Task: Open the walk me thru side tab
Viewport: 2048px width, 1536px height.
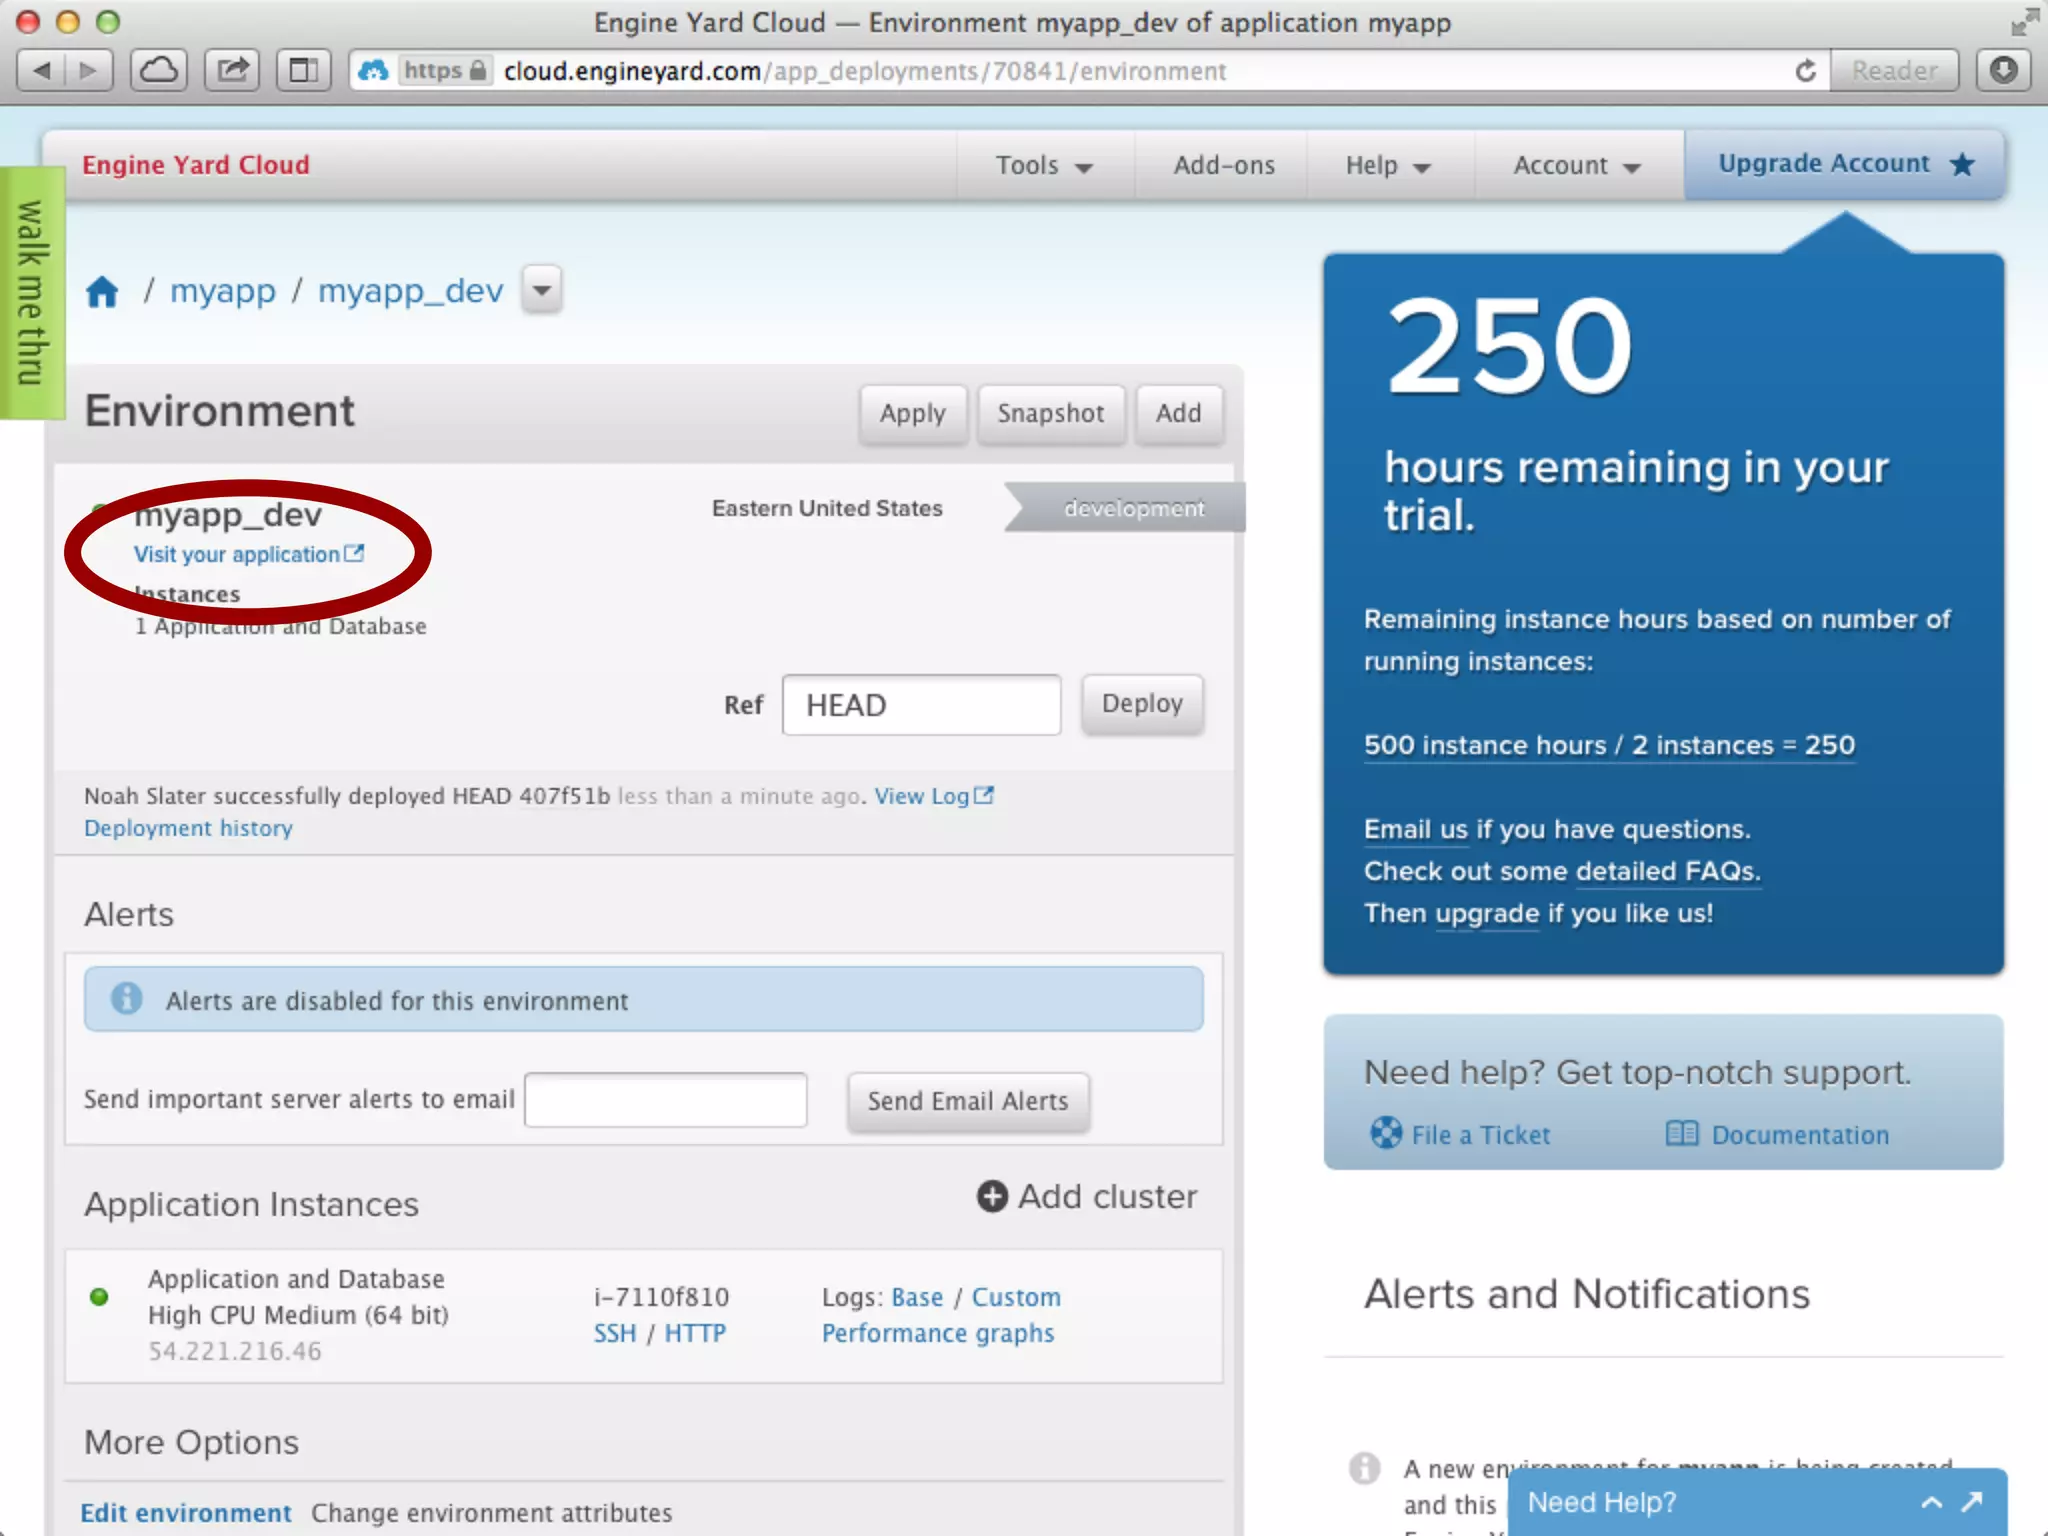Action: click(x=30, y=292)
